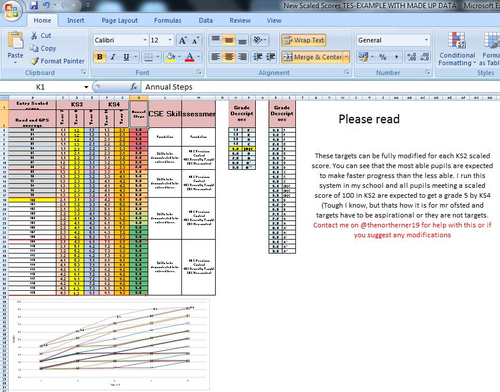Click the Save icon in quick access toolbar
Image resolution: width=500 pixels, height=392 pixels.
[33, 5]
